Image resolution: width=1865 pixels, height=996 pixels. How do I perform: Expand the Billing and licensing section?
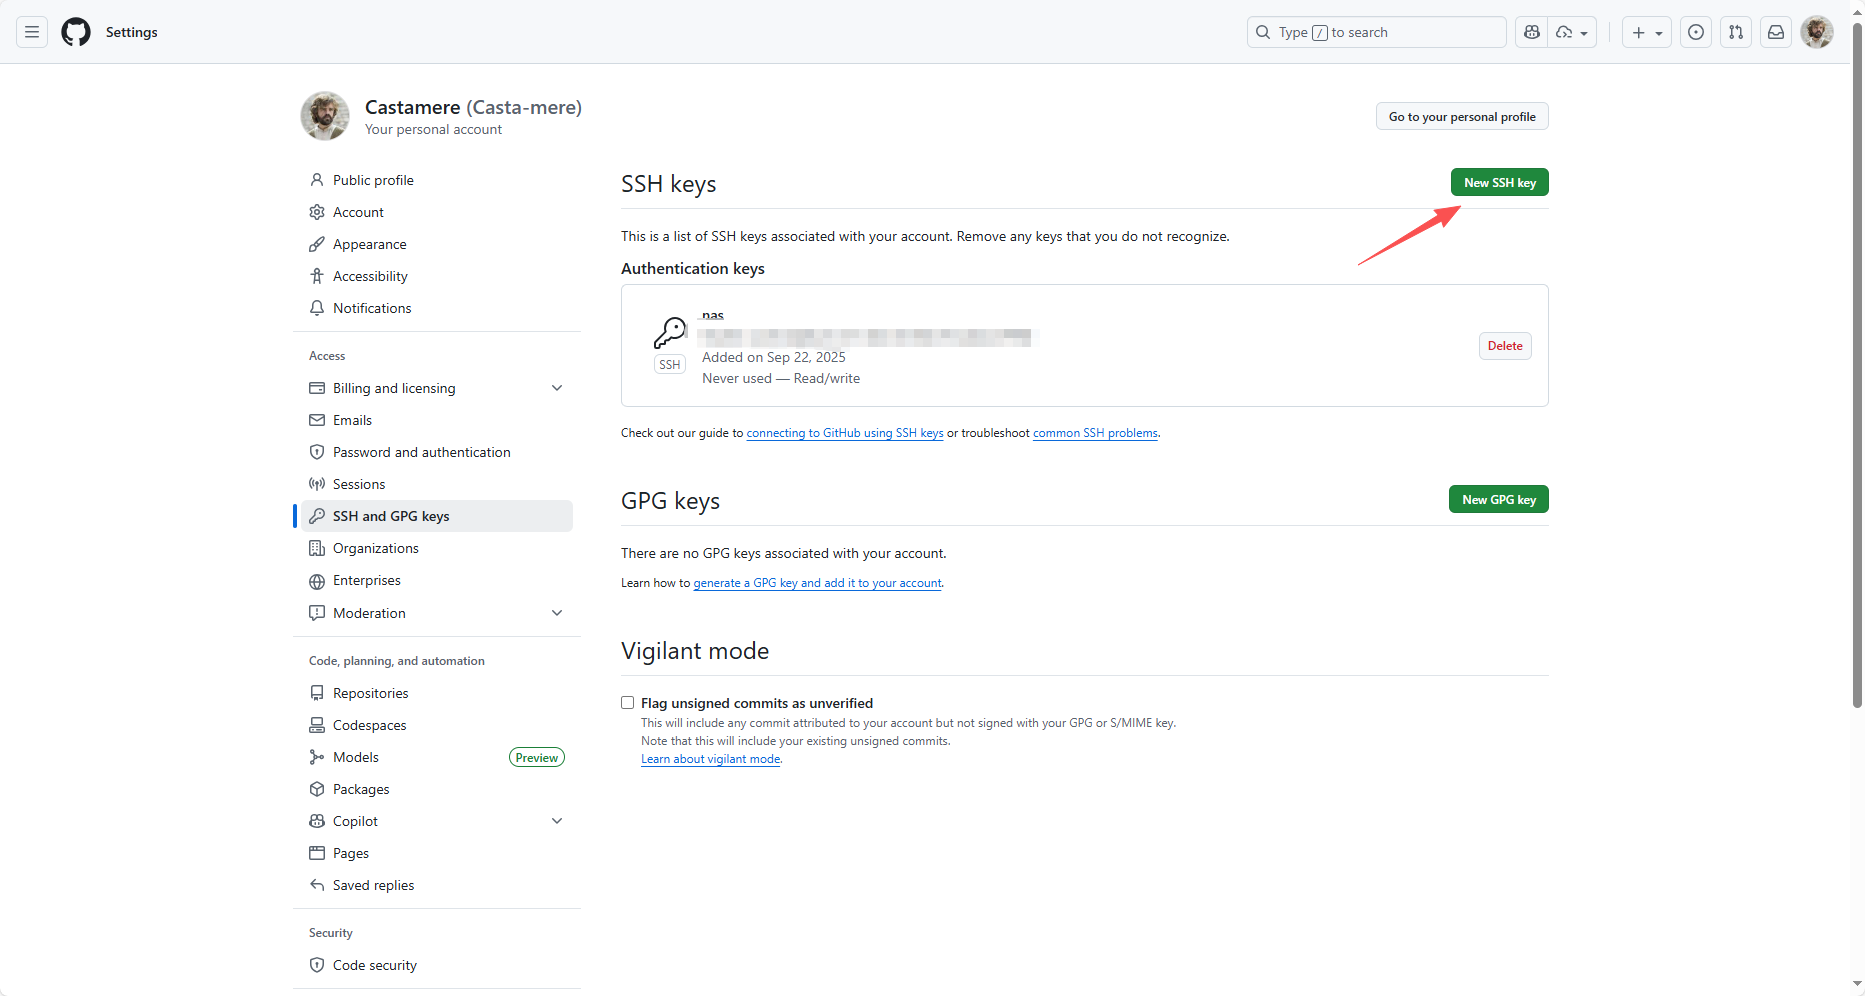pyautogui.click(x=557, y=388)
